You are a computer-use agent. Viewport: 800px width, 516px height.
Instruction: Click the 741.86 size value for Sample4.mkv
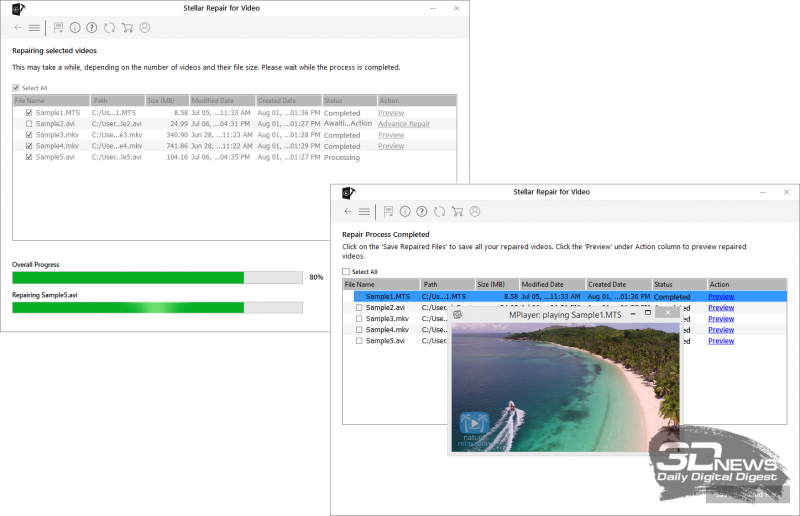pyautogui.click(x=177, y=146)
